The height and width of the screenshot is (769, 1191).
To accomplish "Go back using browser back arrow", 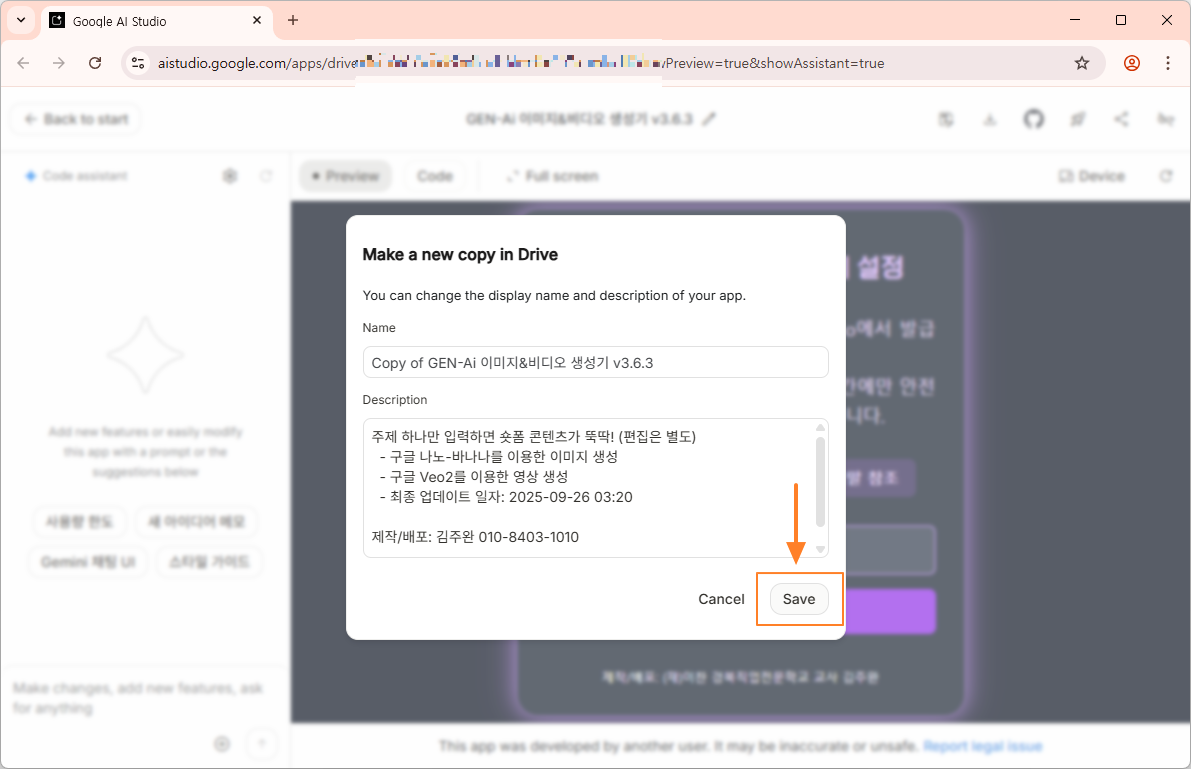I will pyautogui.click(x=24, y=63).
